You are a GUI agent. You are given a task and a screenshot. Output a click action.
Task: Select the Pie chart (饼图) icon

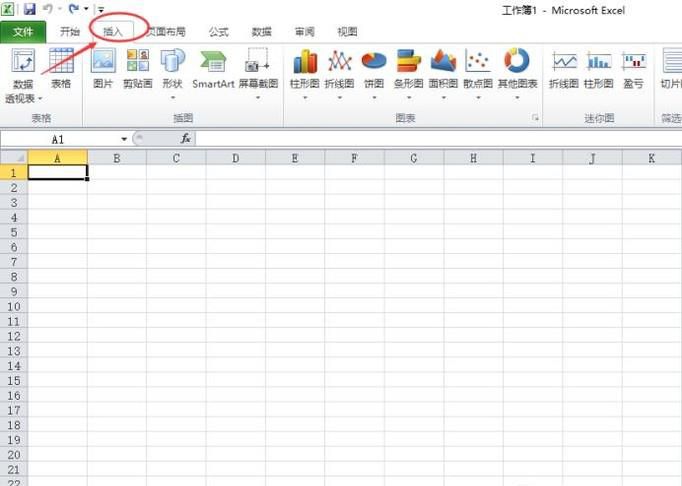tap(373, 63)
